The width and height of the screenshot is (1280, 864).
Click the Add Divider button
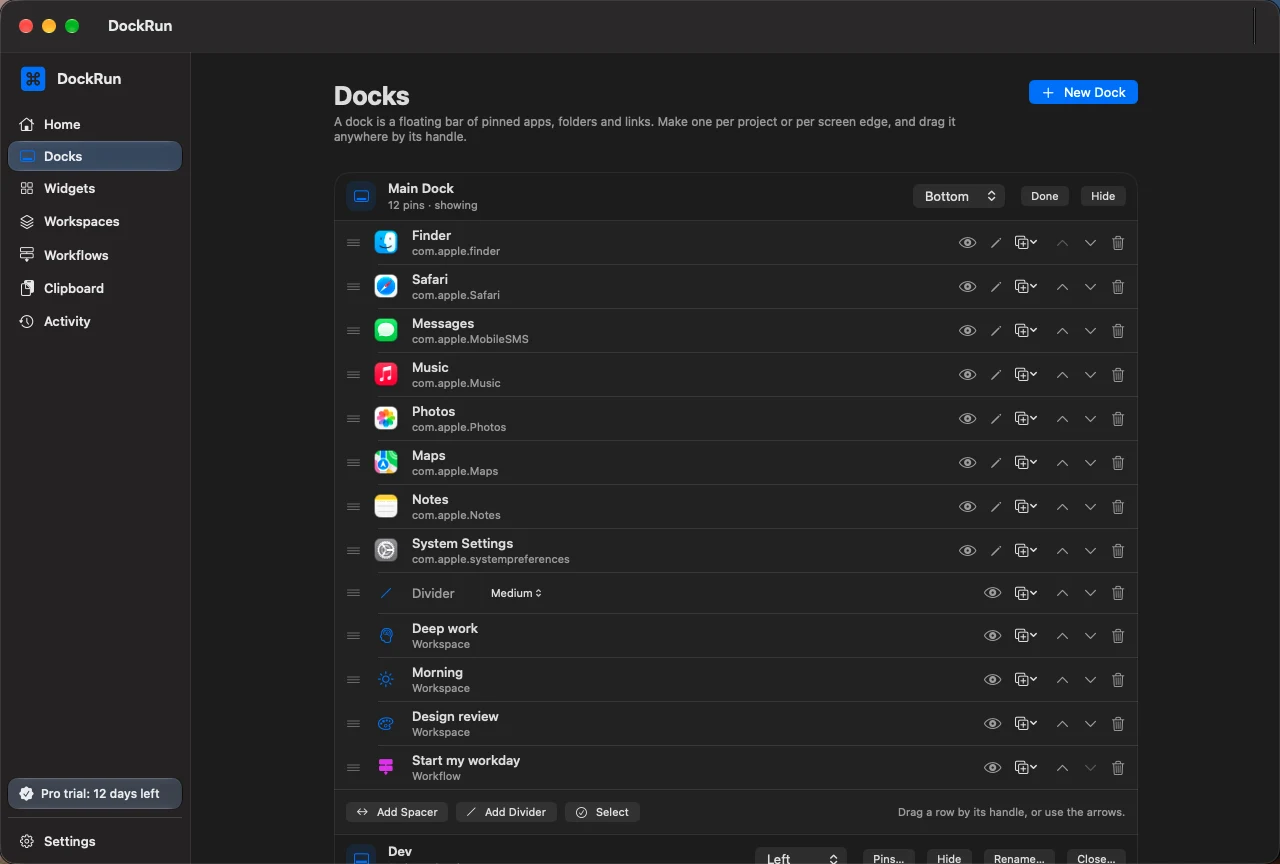coord(506,812)
